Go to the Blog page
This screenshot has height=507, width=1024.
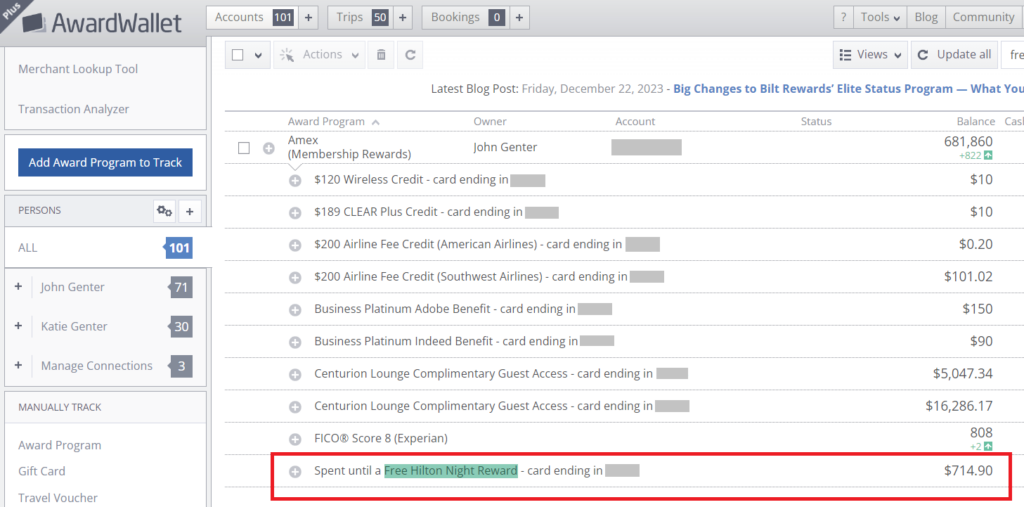coord(925,18)
